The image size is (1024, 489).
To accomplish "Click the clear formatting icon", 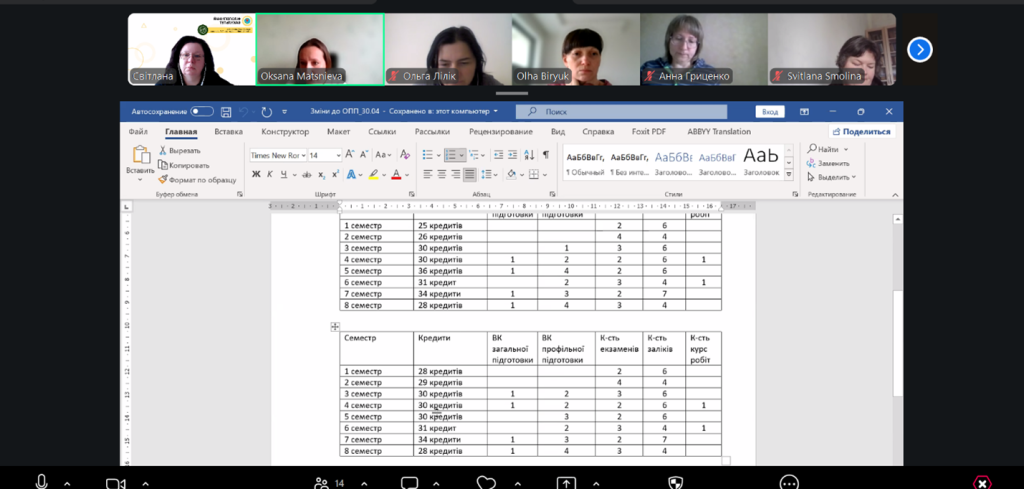I will pyautogui.click(x=405, y=155).
